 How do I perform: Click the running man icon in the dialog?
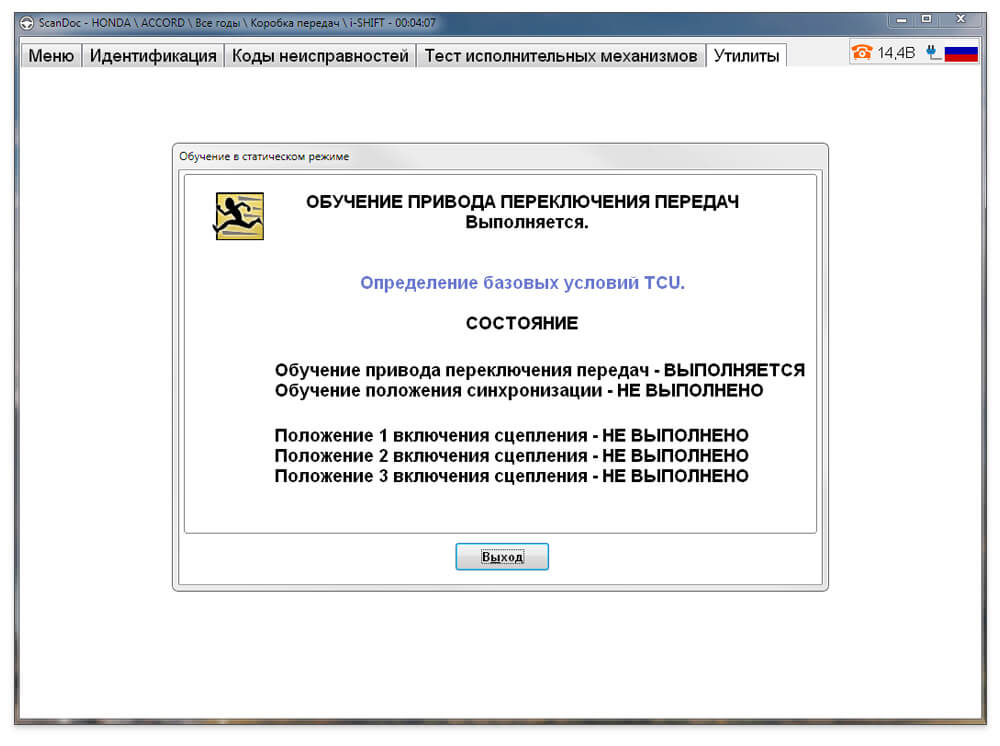[239, 216]
